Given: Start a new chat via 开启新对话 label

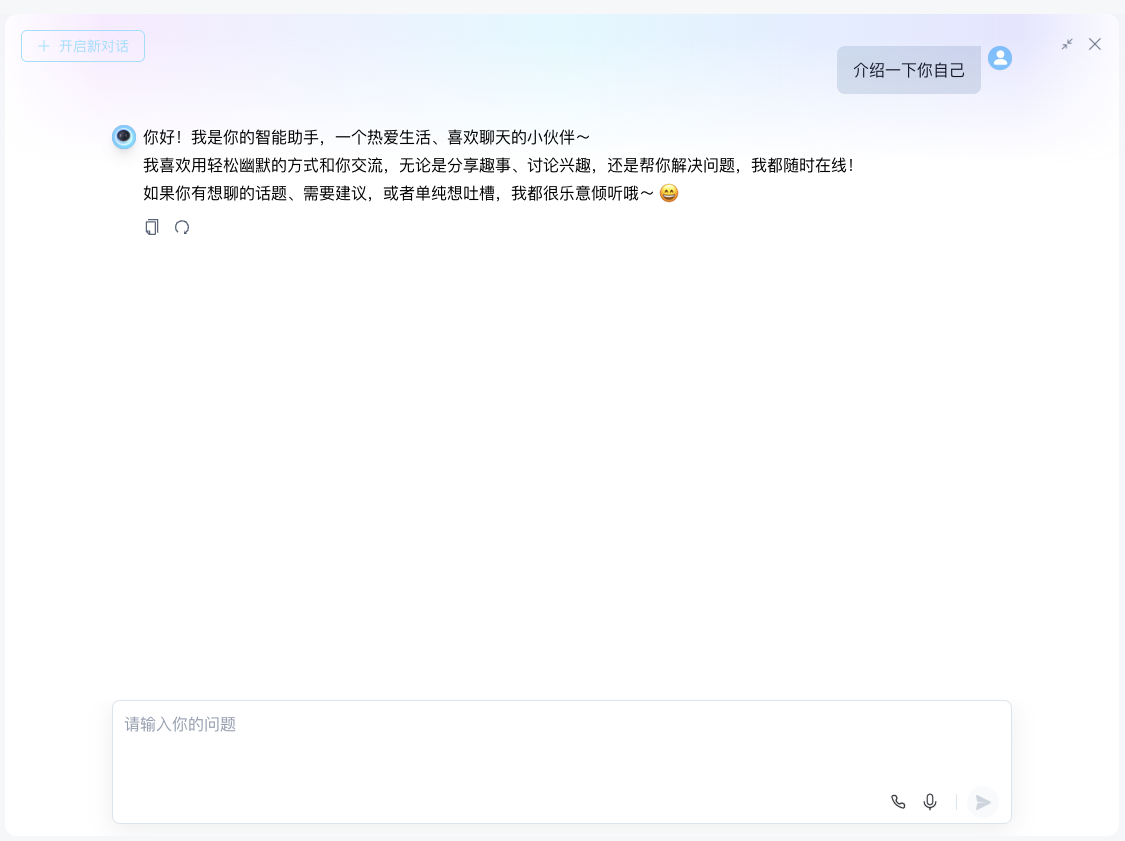Looking at the screenshot, I should pyautogui.click(x=94, y=46).
